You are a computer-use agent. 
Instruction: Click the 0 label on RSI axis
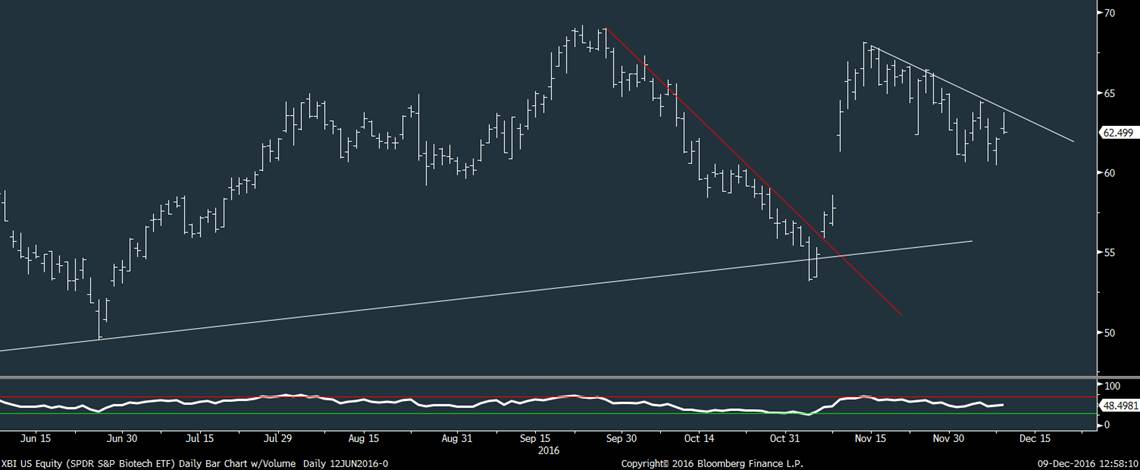coord(1107,425)
